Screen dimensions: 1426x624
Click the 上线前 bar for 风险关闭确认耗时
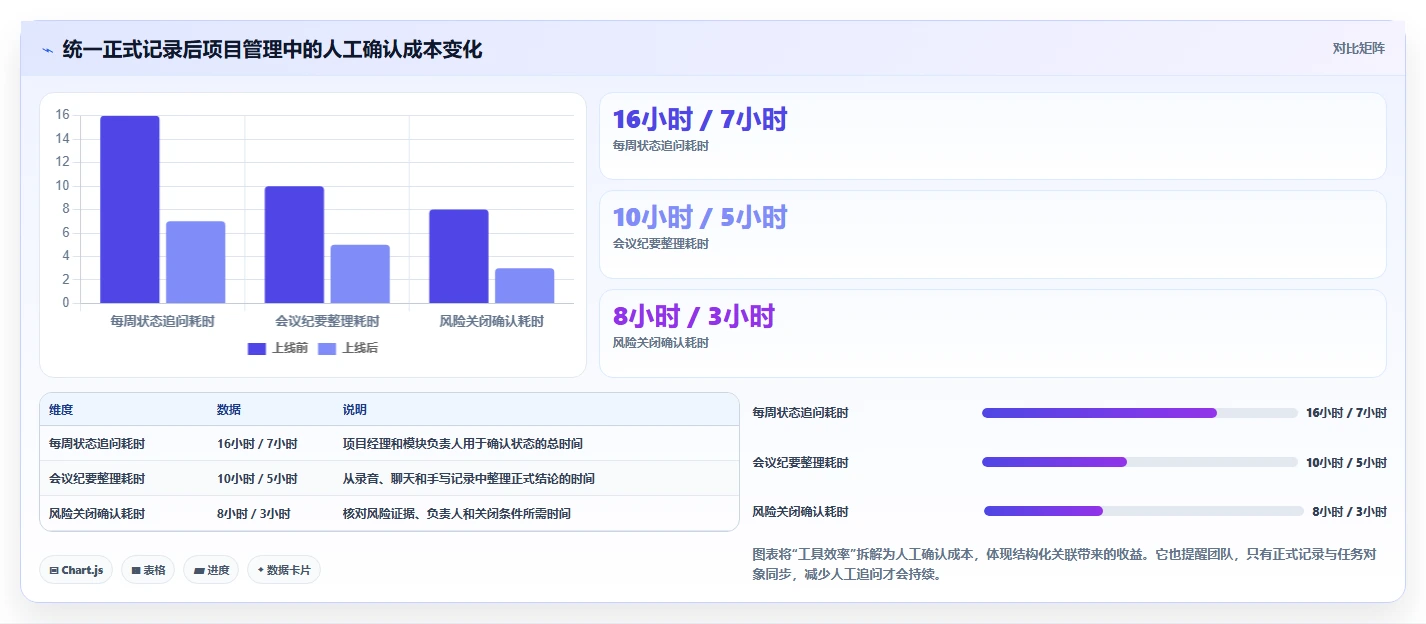click(459, 256)
